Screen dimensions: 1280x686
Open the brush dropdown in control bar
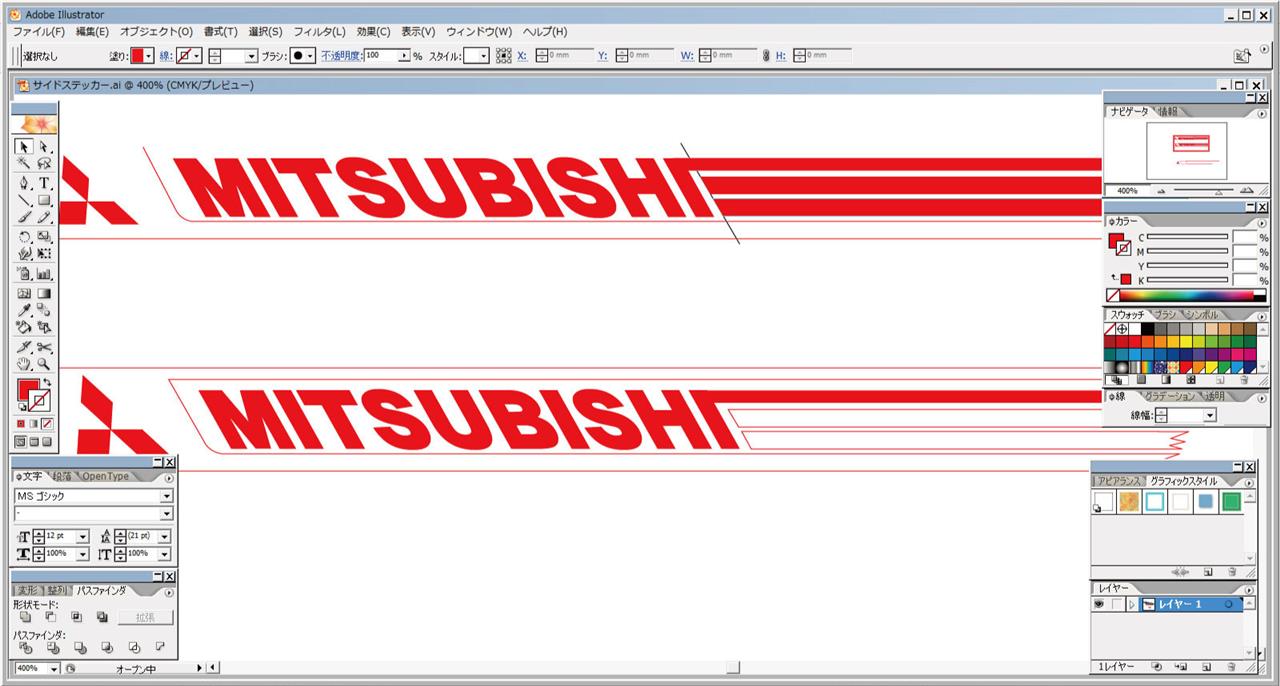tap(310, 56)
